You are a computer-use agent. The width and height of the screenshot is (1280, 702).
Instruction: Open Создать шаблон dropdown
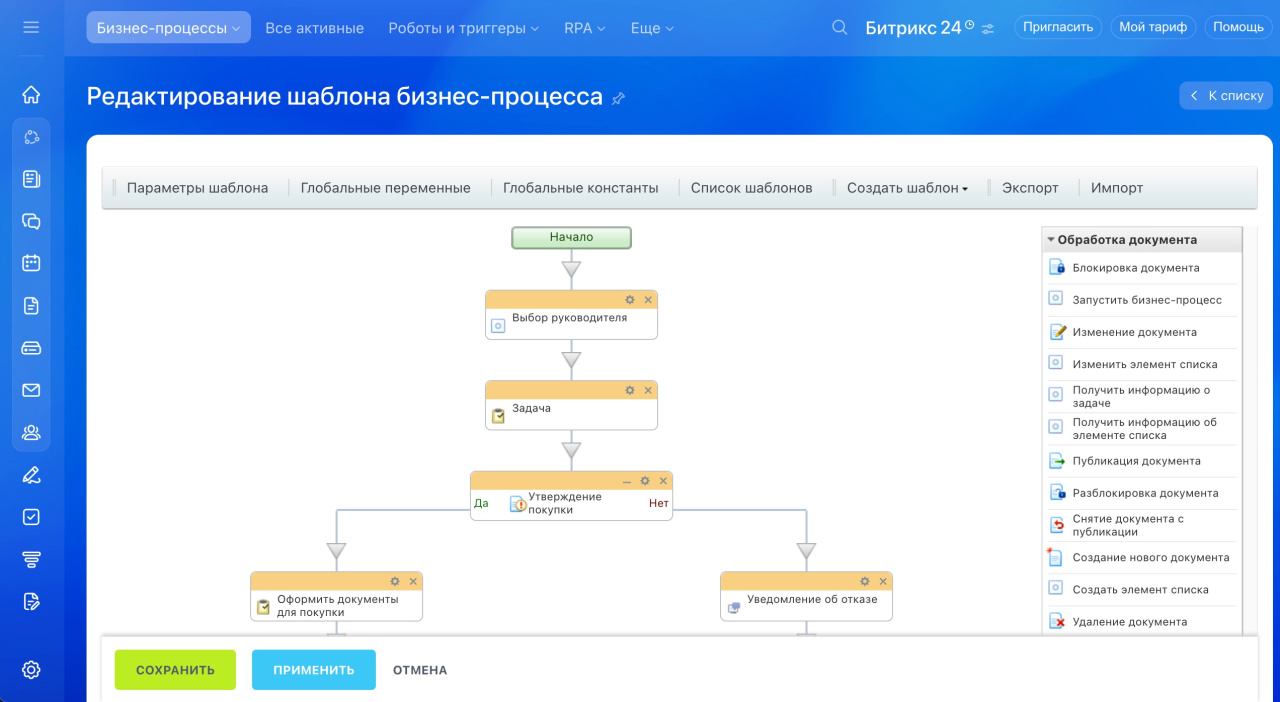point(907,188)
